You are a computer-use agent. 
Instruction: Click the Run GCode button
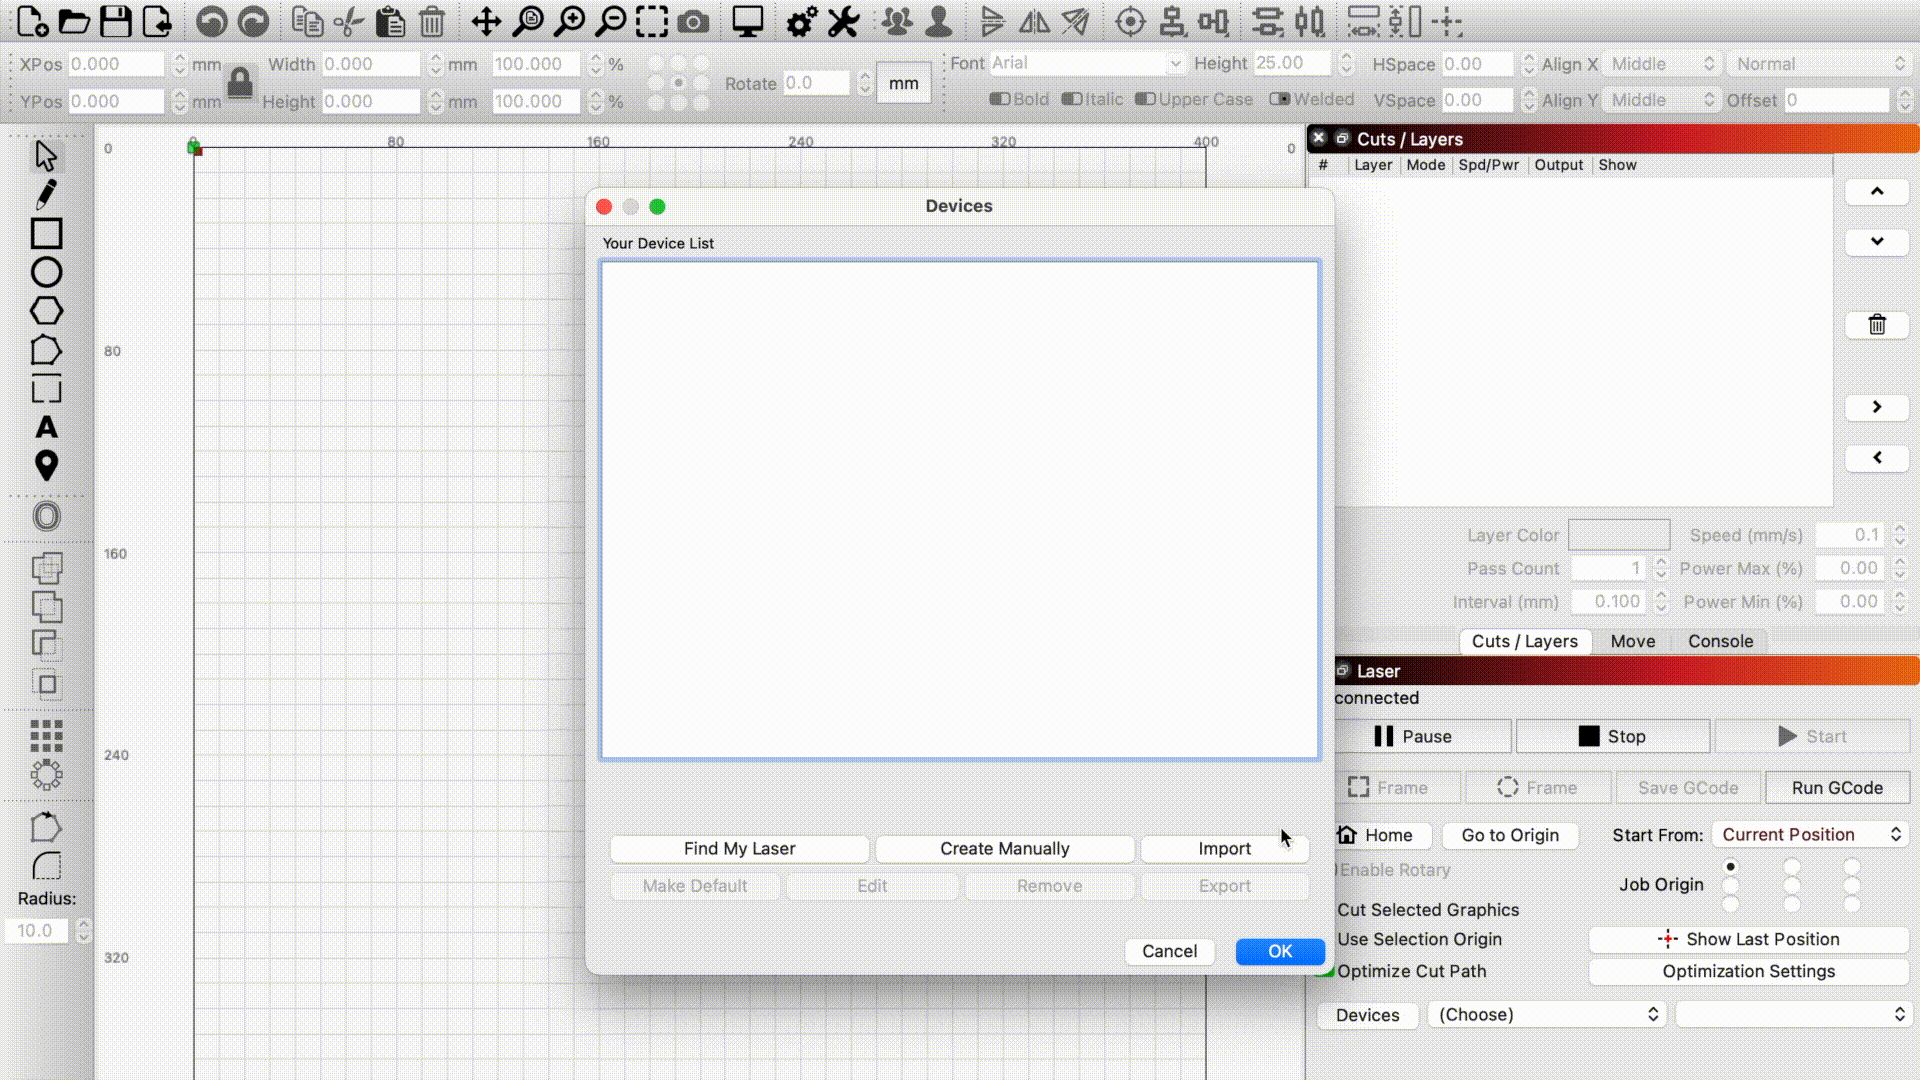coord(1837,788)
